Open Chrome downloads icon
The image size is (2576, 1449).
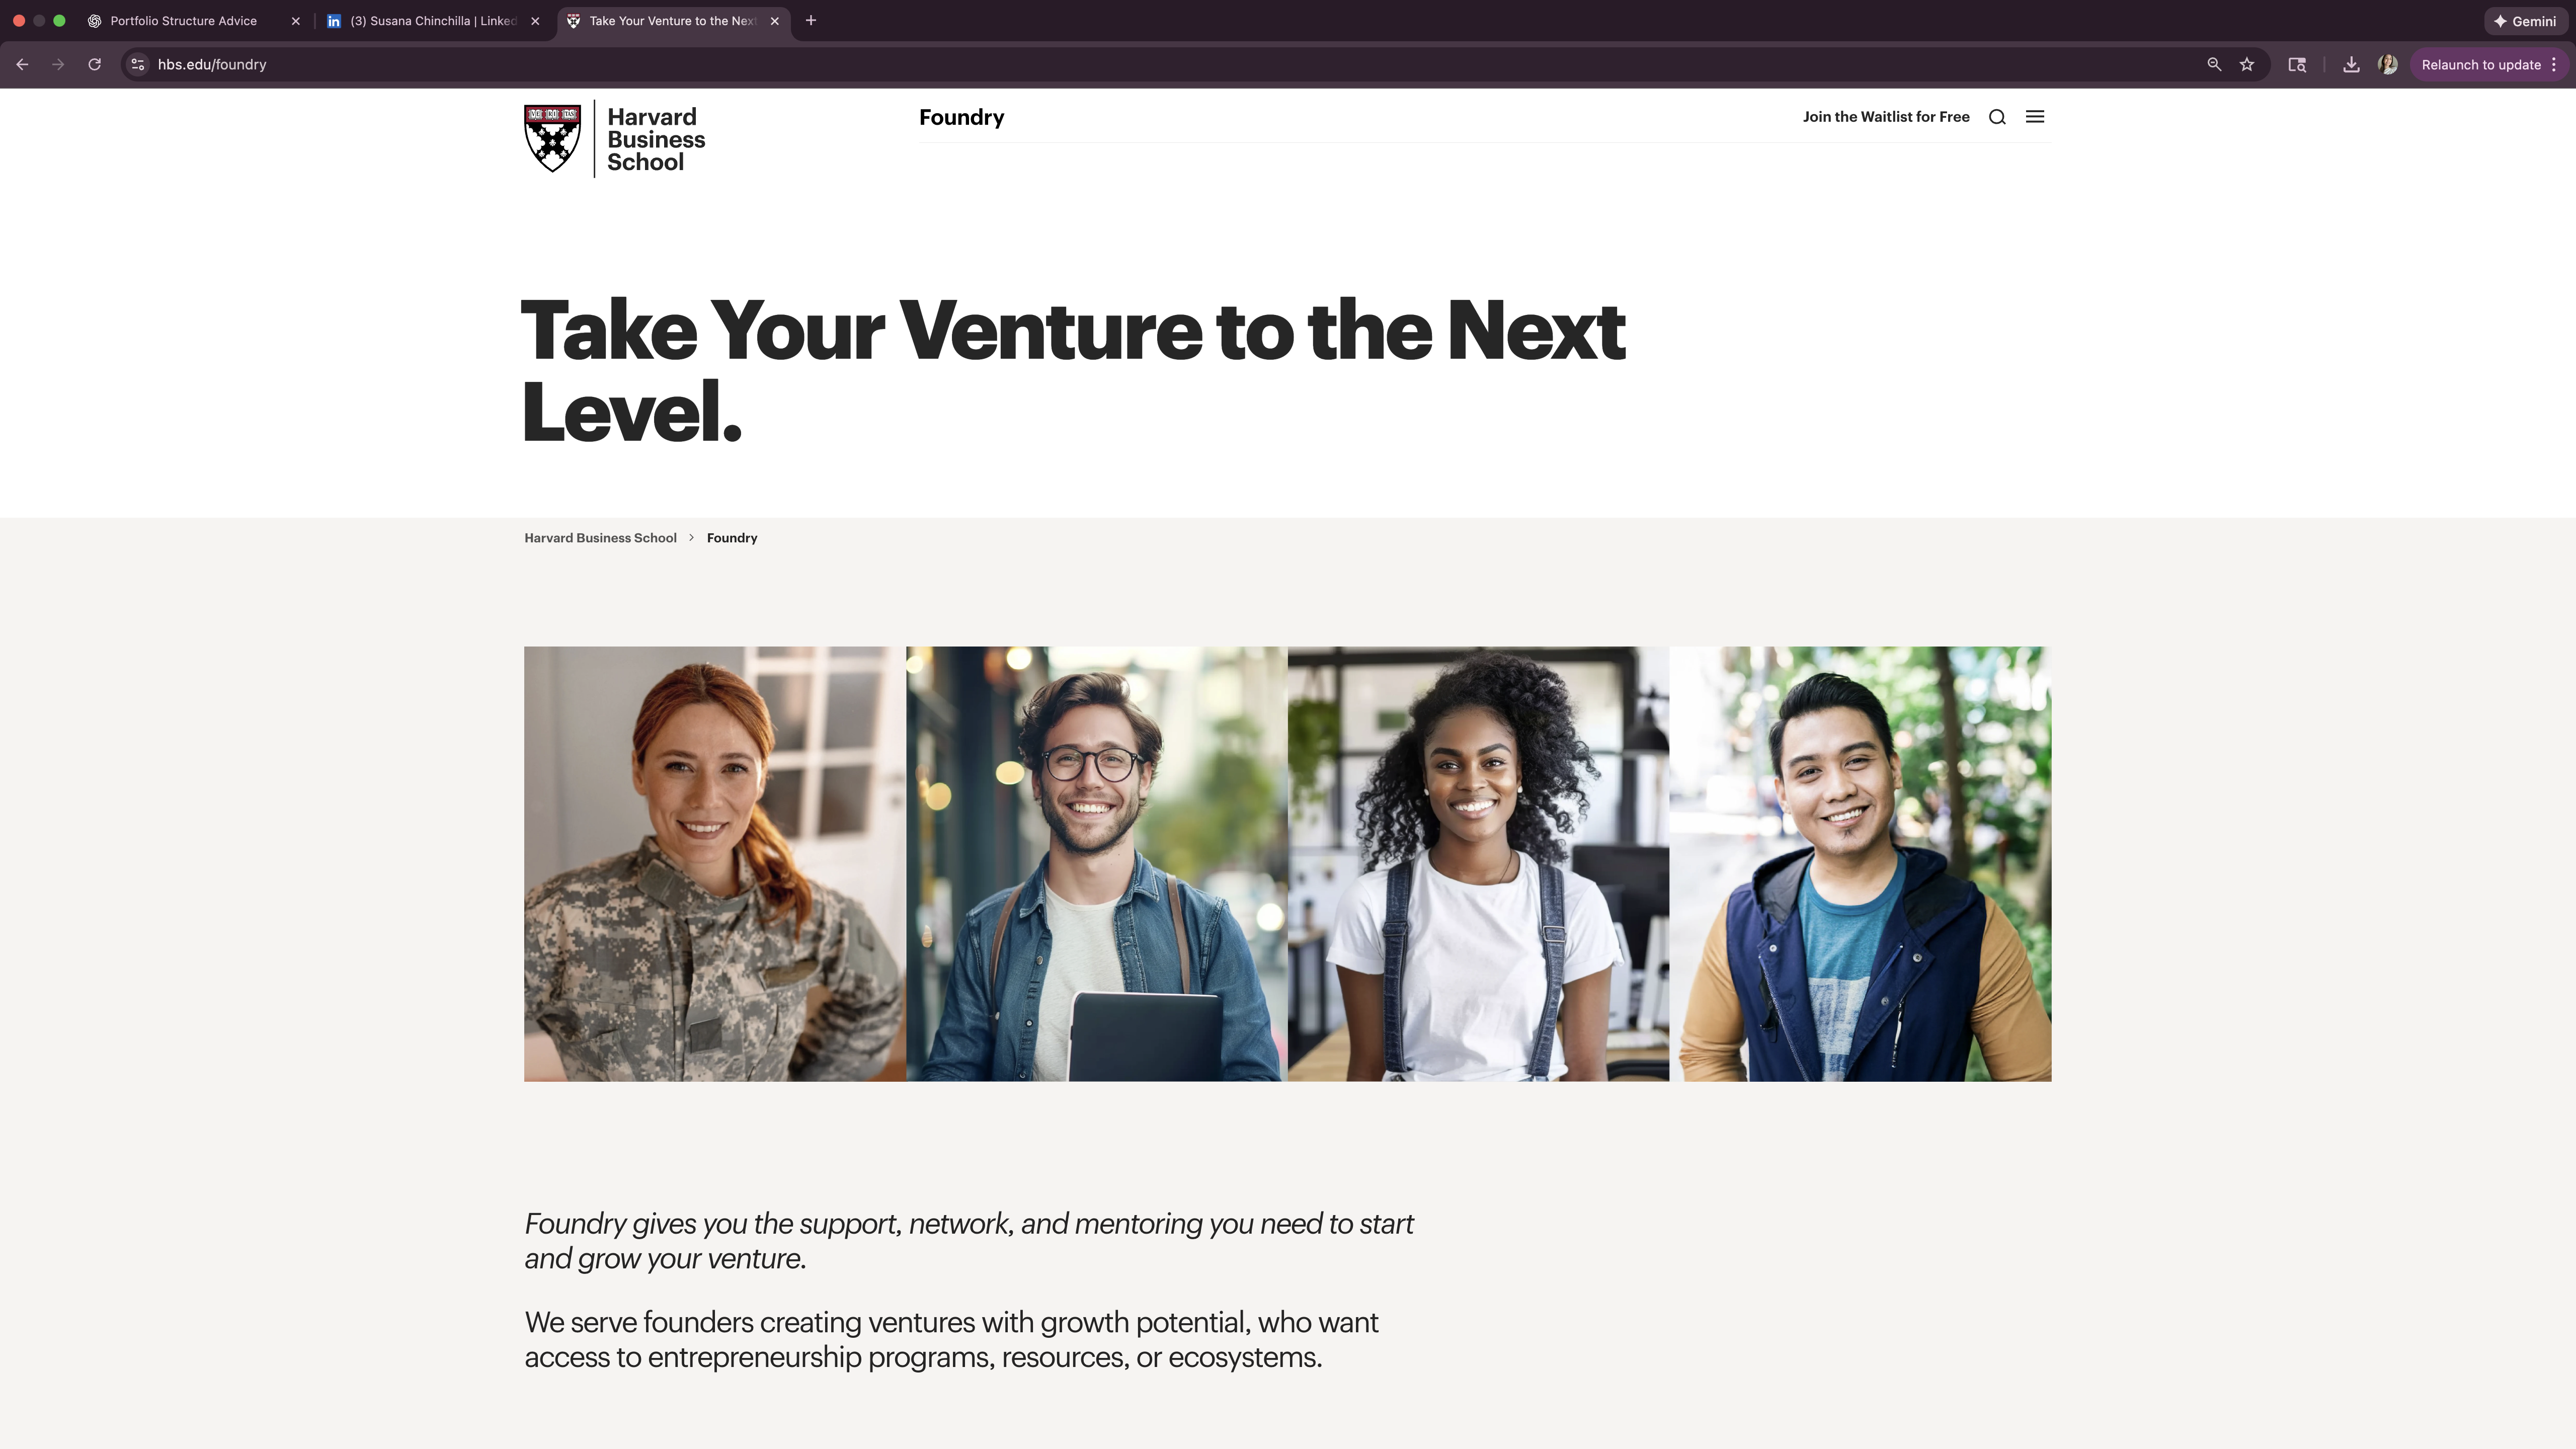[x=2351, y=65]
